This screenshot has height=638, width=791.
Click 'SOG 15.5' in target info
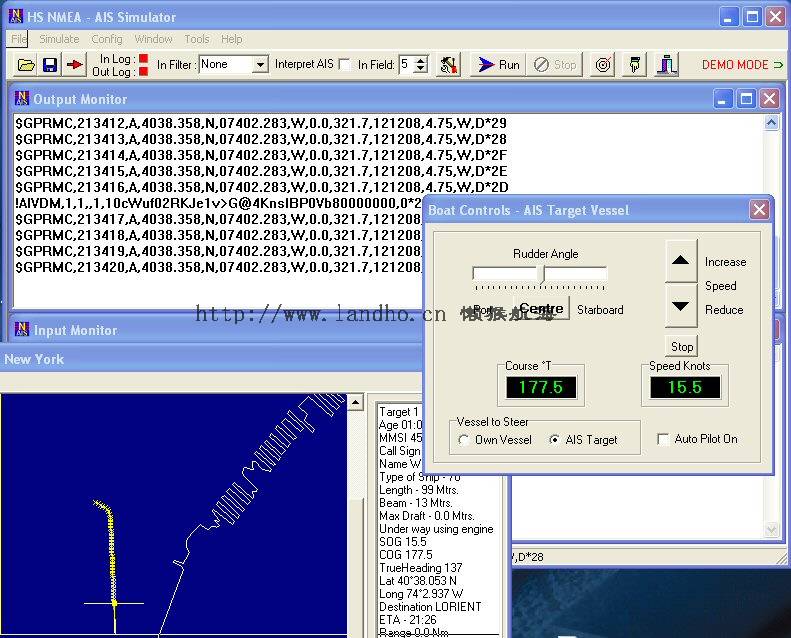(x=403, y=542)
